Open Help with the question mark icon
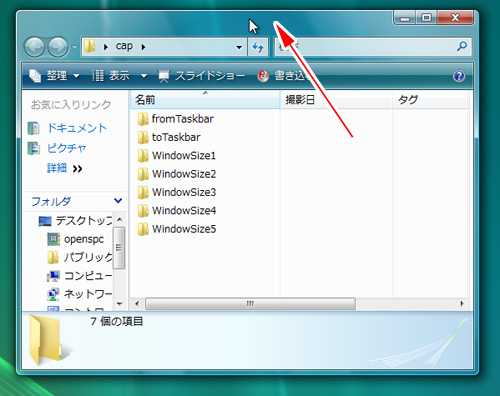The image size is (500, 396). tap(459, 76)
